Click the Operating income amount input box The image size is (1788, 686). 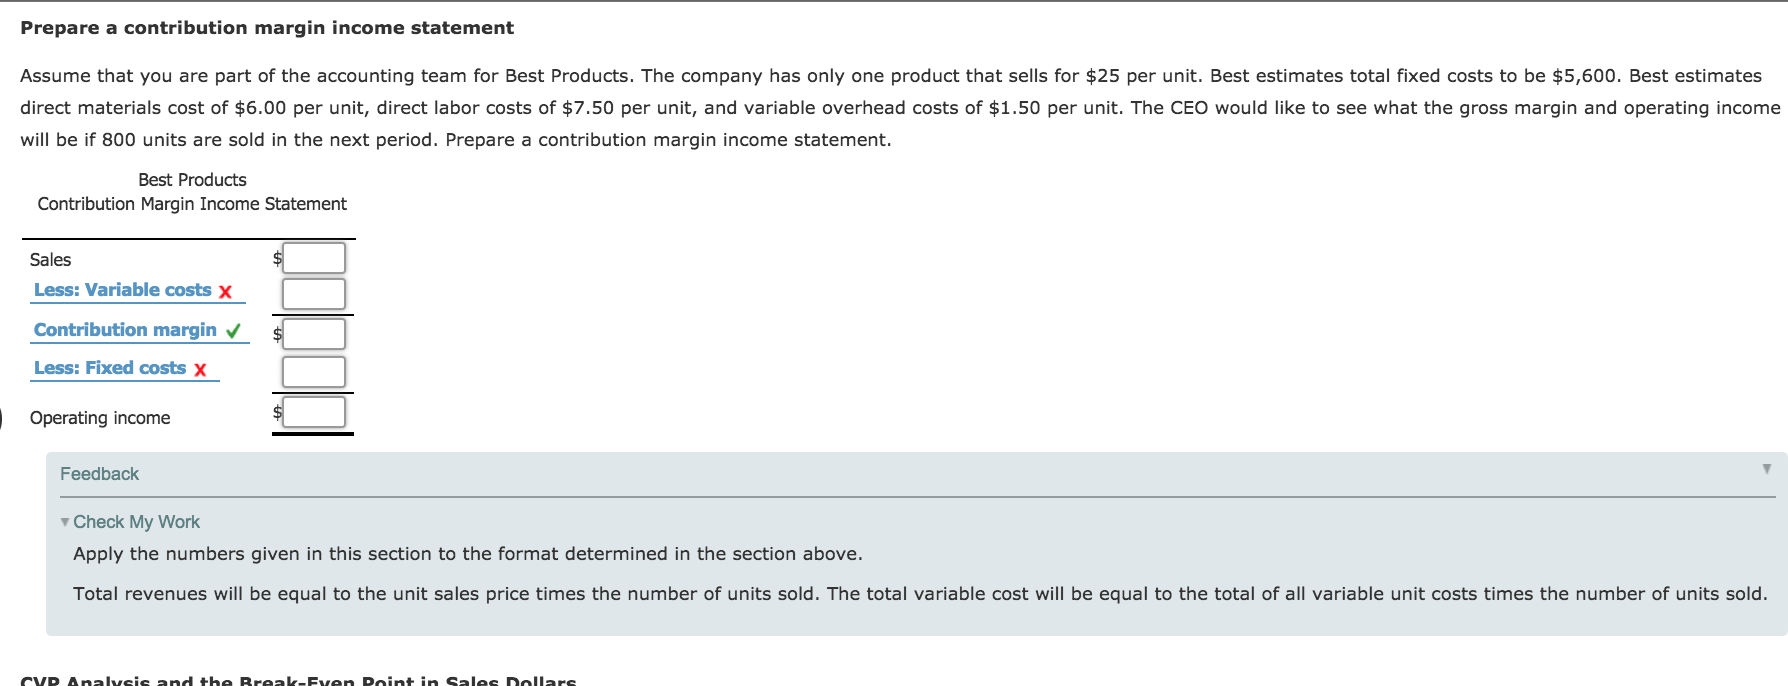313,411
